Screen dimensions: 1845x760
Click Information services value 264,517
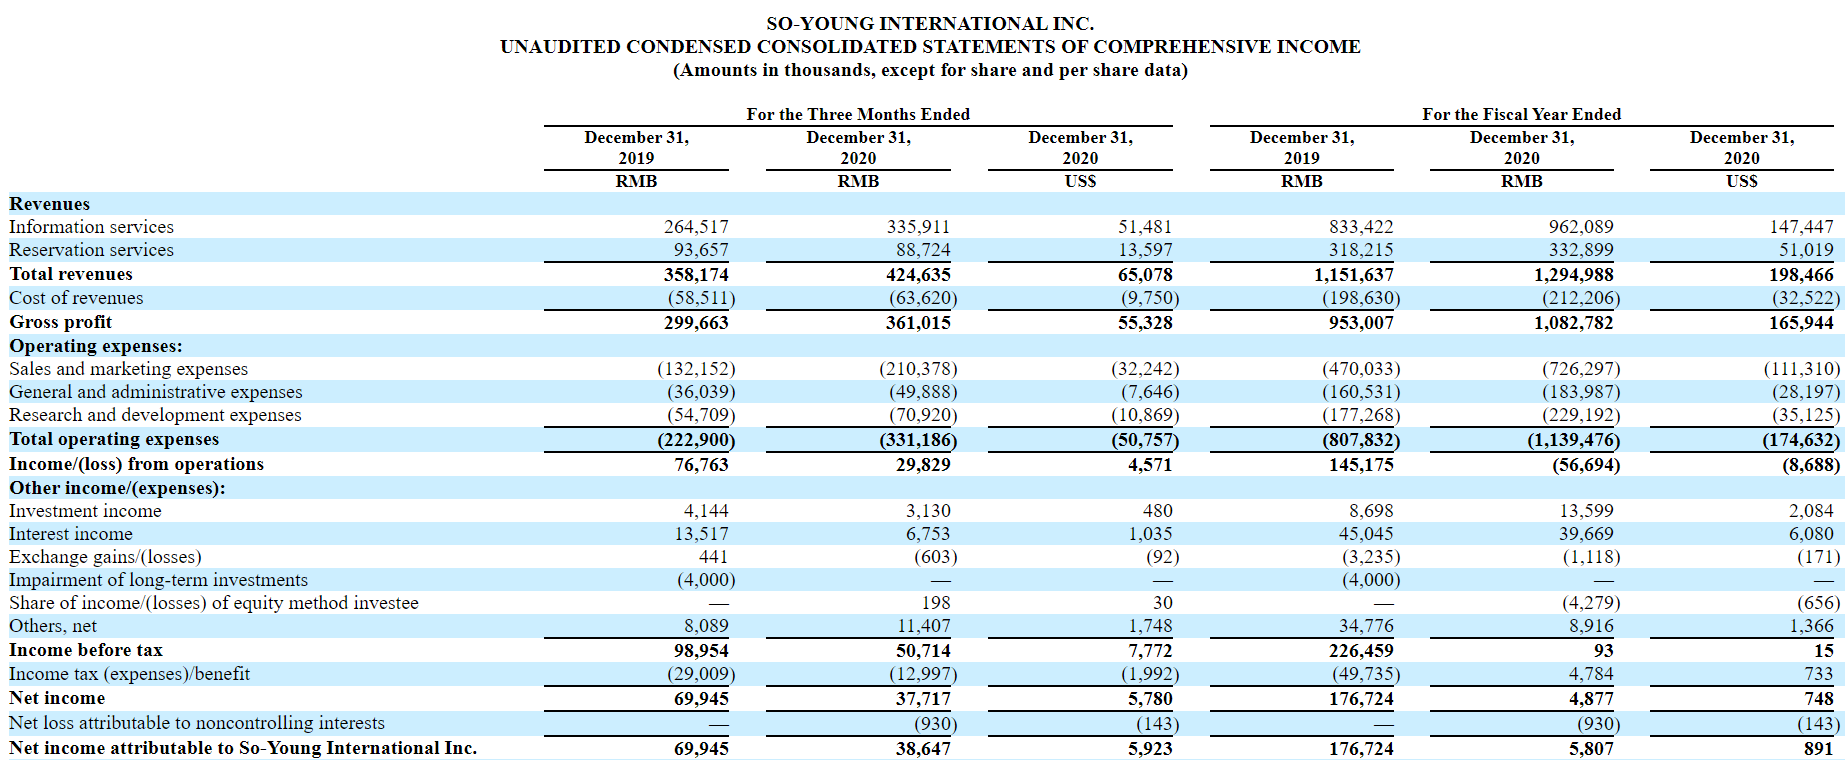point(696,227)
